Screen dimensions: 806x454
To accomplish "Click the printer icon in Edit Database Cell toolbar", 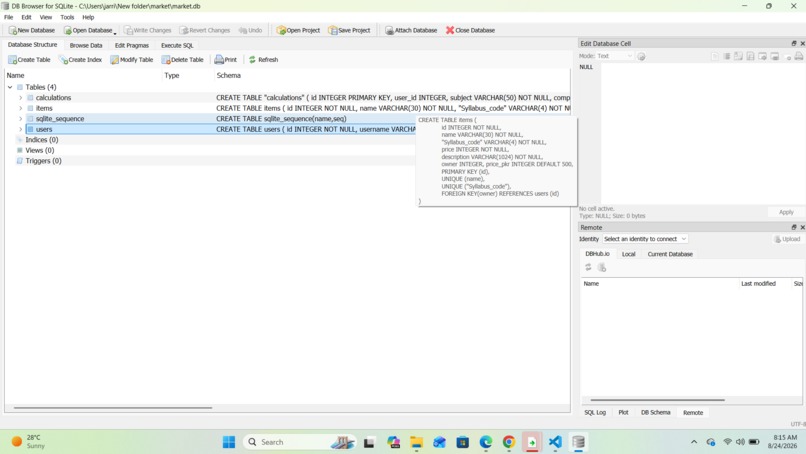I will click(799, 56).
